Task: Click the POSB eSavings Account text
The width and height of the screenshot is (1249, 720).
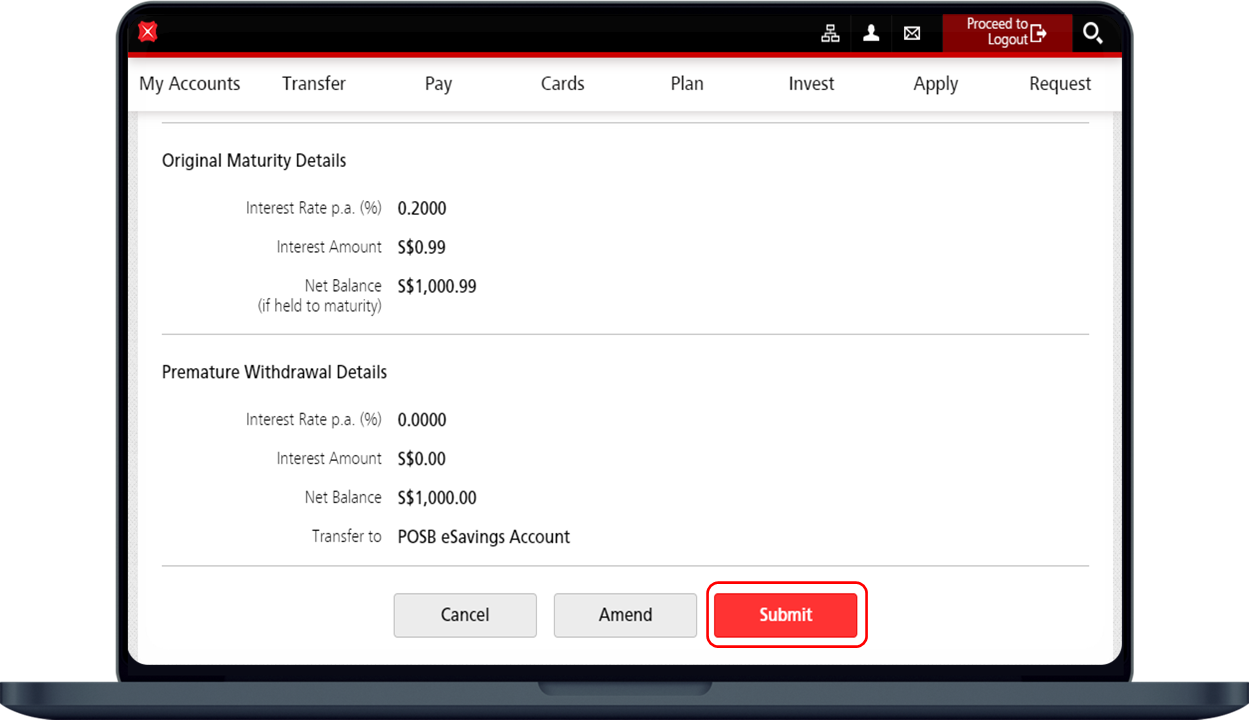Action: [x=484, y=537]
